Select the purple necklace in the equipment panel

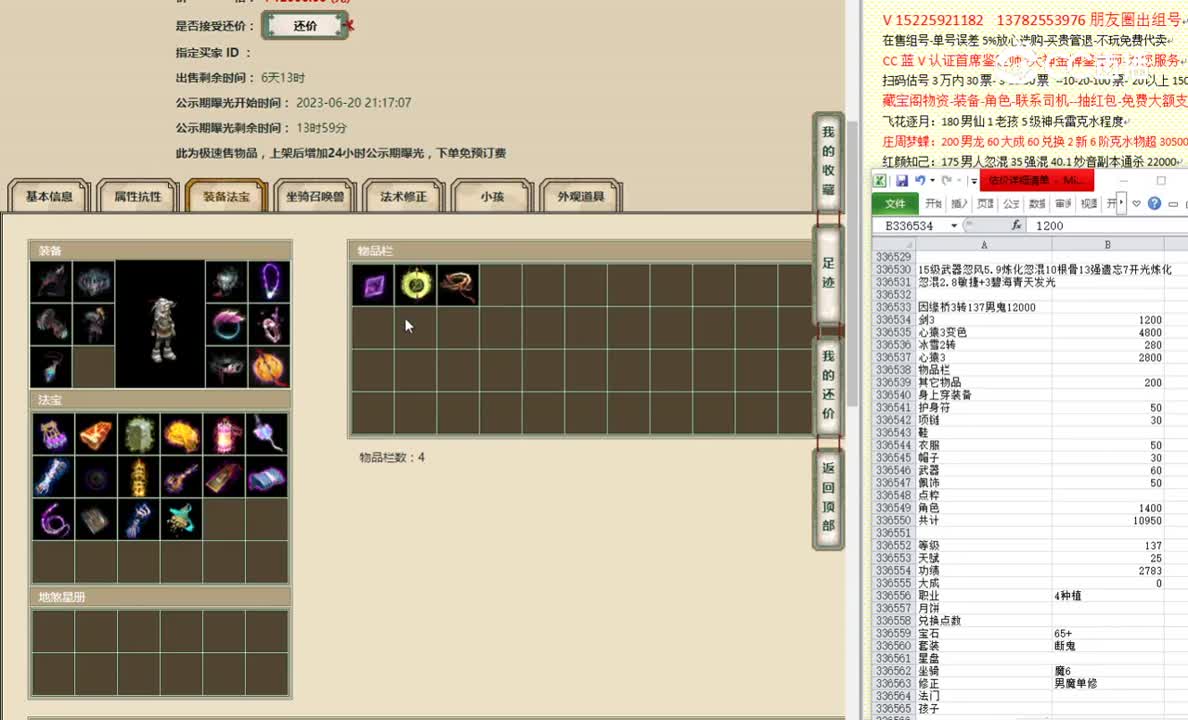[x=269, y=282]
